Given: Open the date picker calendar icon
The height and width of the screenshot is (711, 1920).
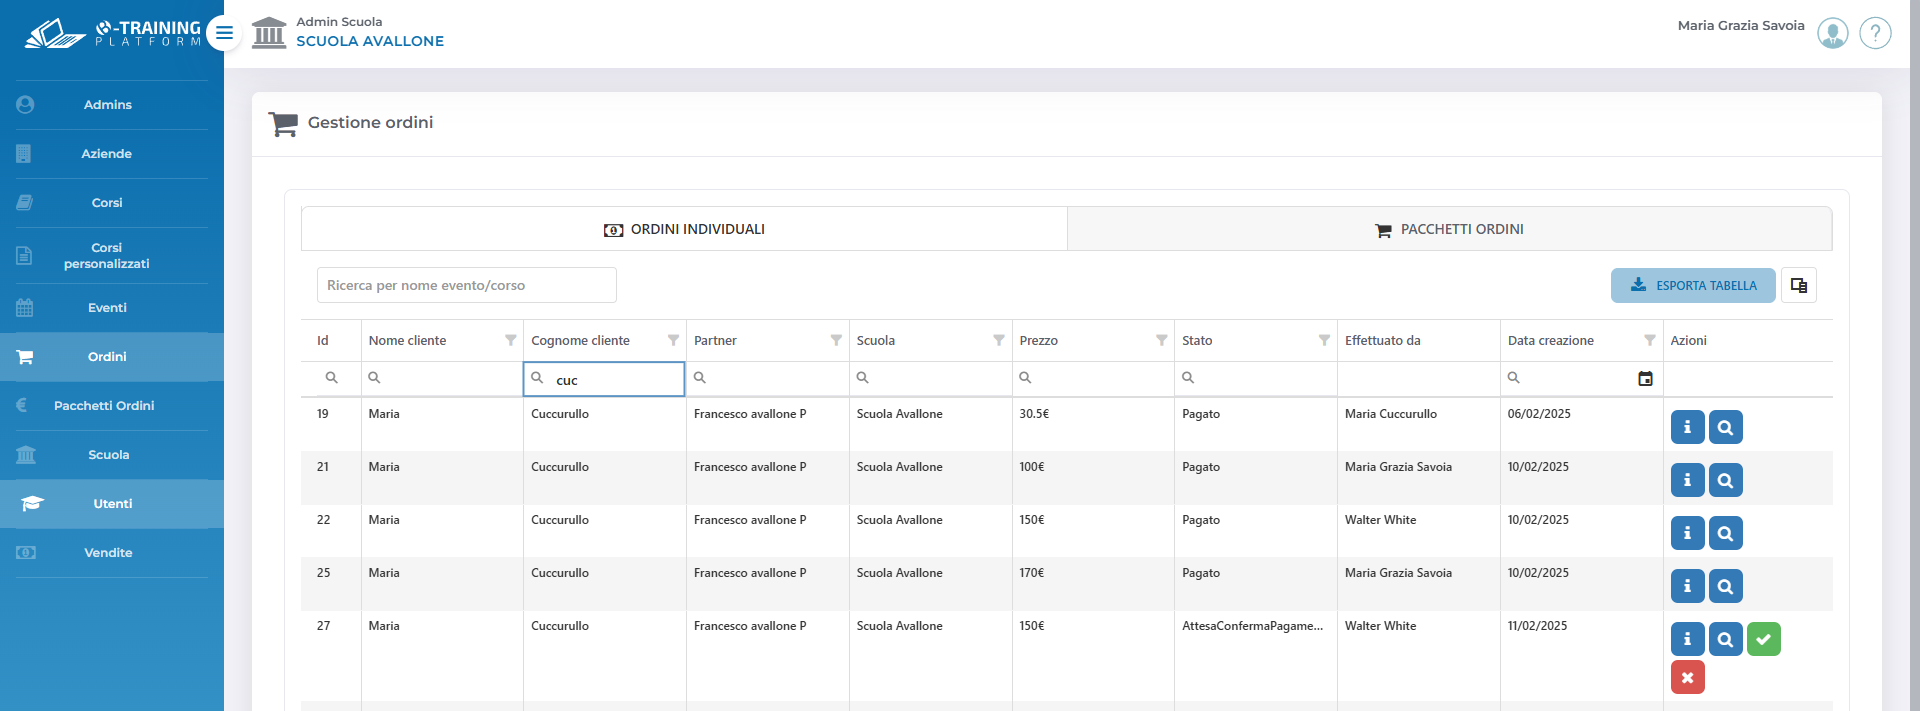Looking at the screenshot, I should [1645, 379].
